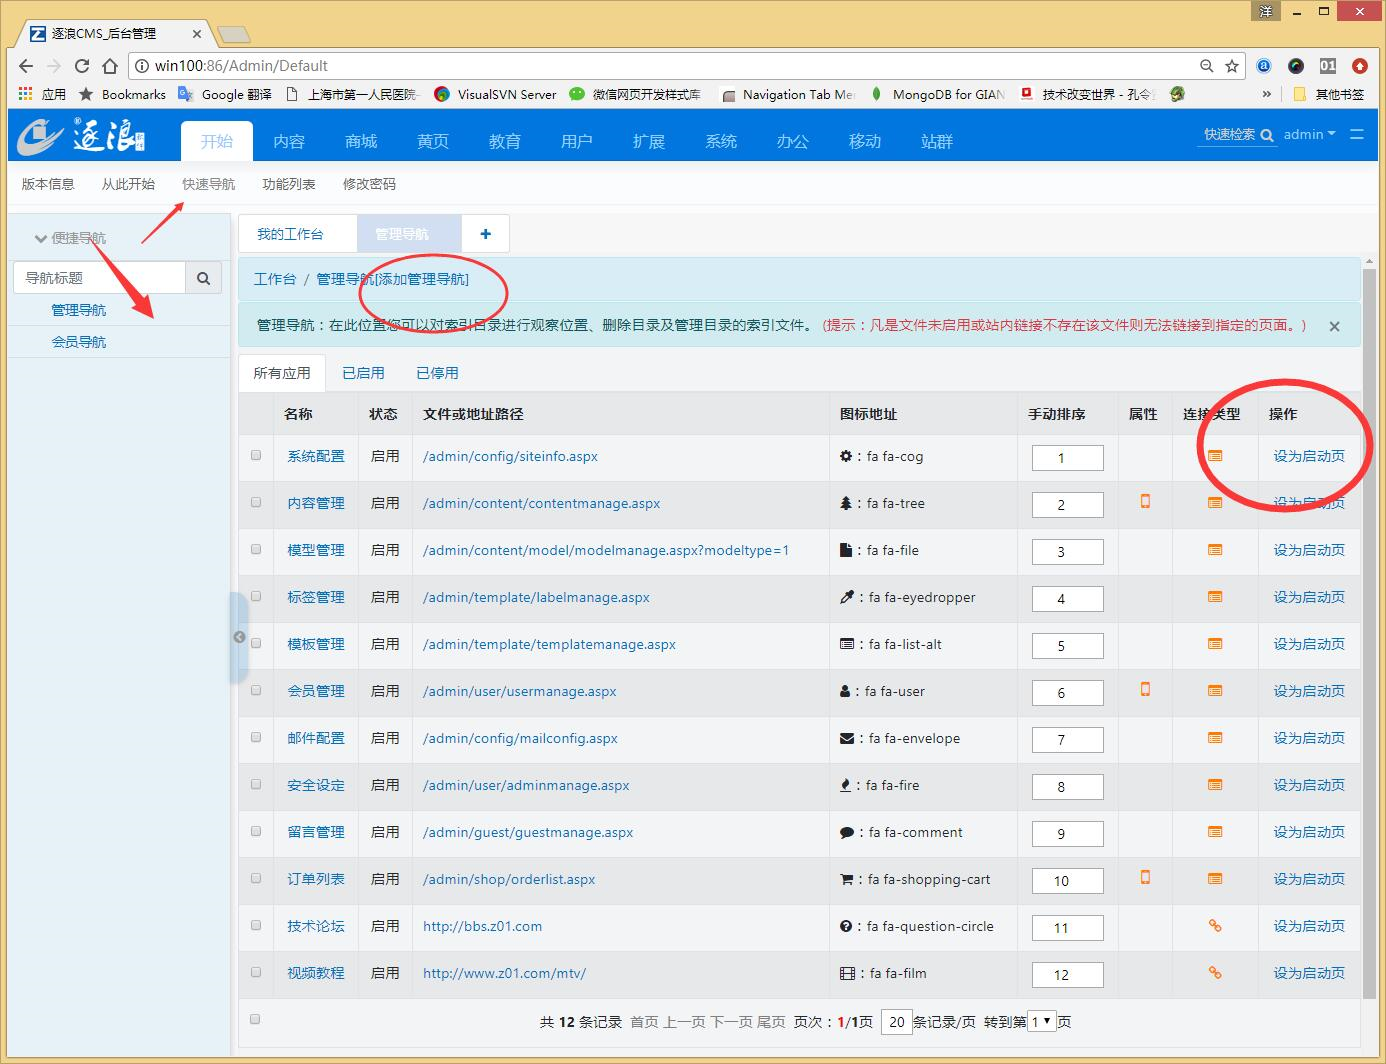1386x1064 pixels.
Task: Click red Chrome extension icon
Action: 1359,66
